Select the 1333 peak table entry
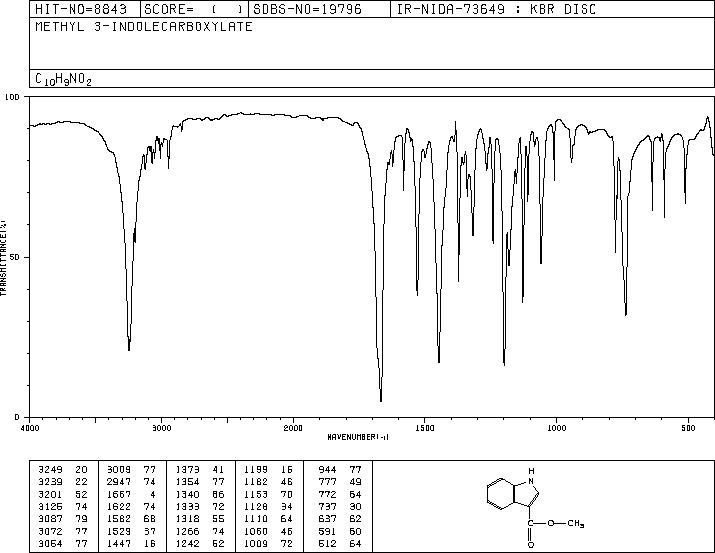 (200, 507)
